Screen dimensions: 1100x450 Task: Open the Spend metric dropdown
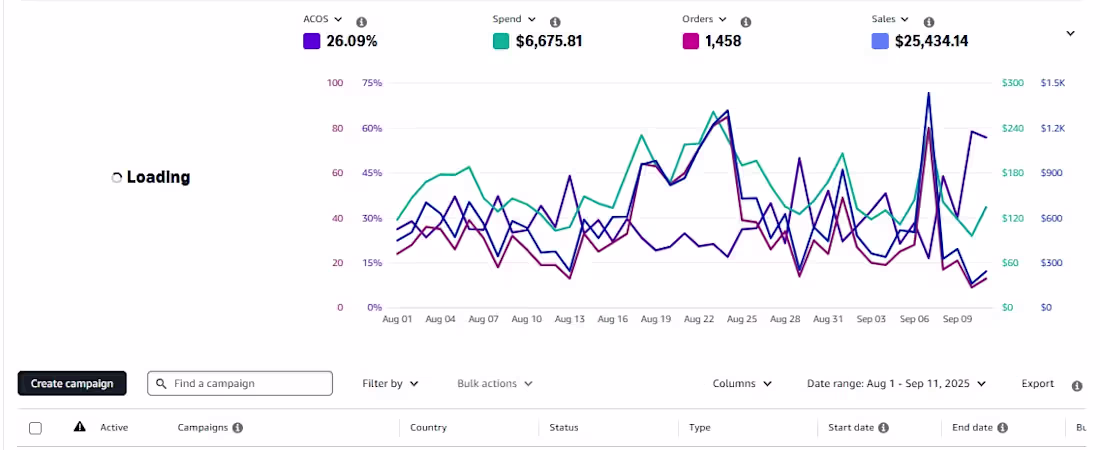tap(514, 20)
